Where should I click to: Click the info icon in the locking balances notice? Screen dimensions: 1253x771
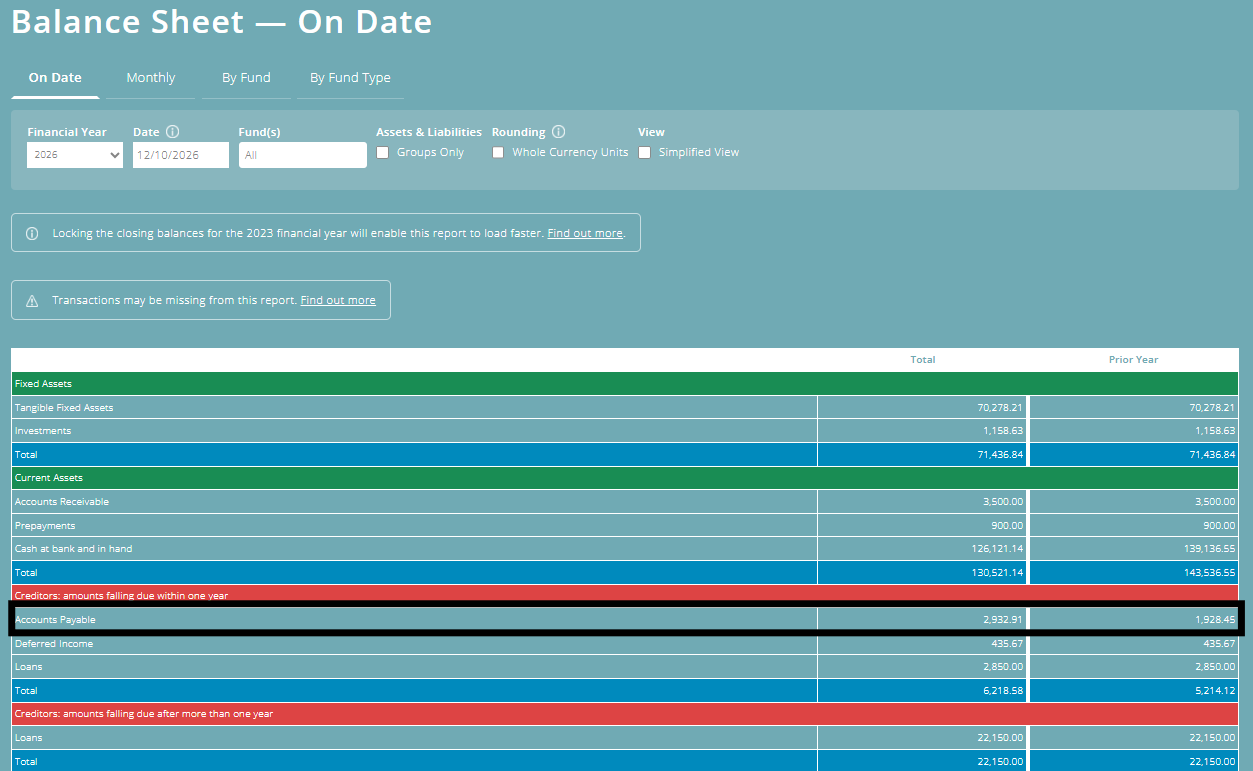(32, 233)
